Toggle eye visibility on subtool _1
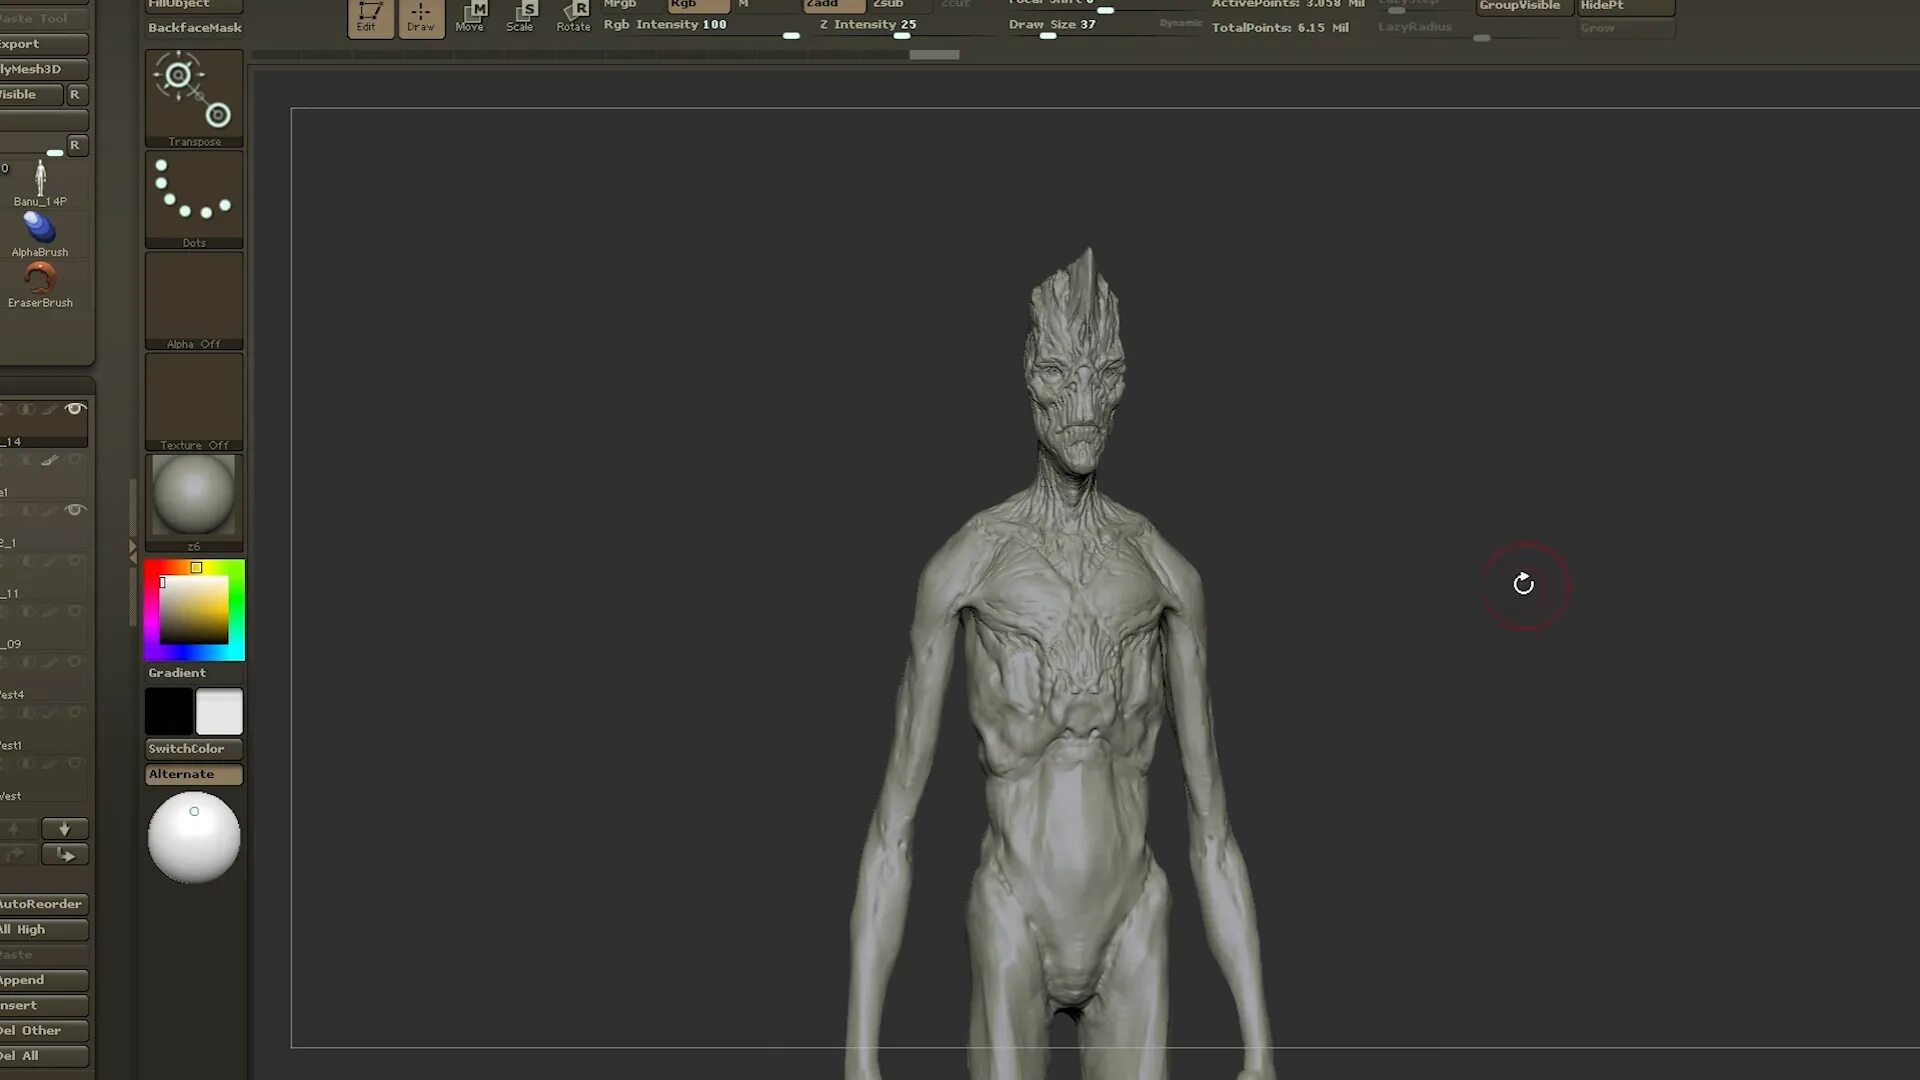The width and height of the screenshot is (1920, 1080). (75, 510)
